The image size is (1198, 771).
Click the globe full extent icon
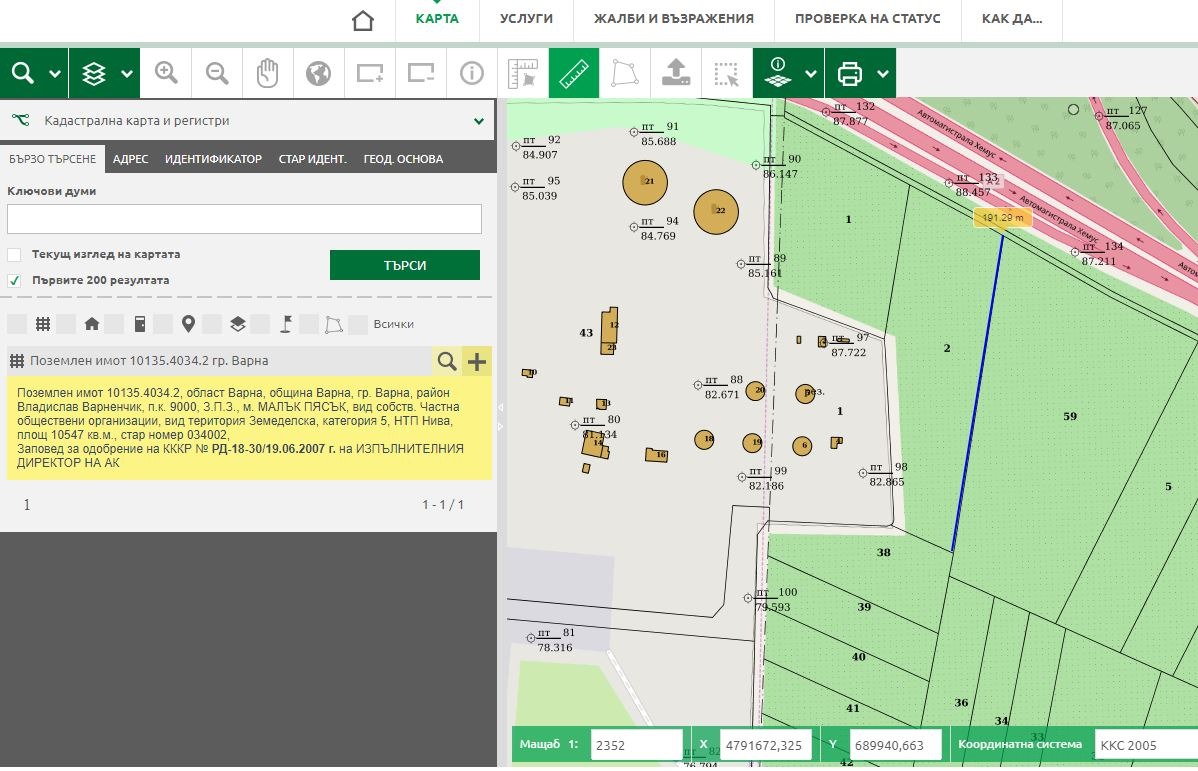pyautogui.click(x=318, y=73)
